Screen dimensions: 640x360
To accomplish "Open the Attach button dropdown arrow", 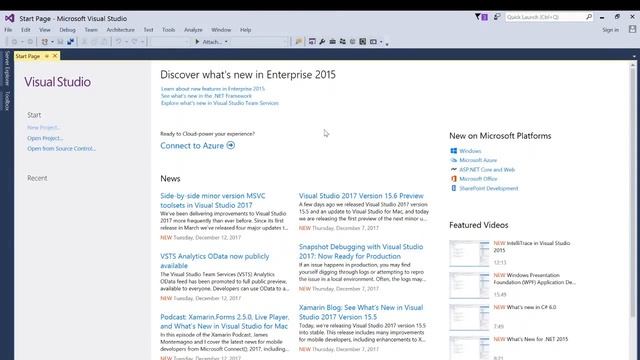I will click(226, 42).
